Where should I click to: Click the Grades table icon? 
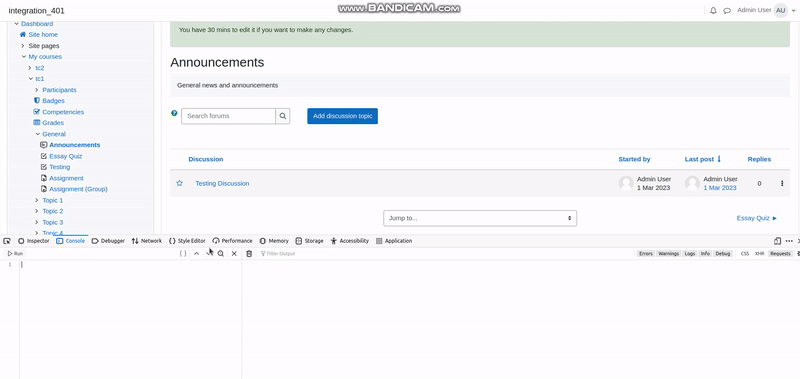37,122
